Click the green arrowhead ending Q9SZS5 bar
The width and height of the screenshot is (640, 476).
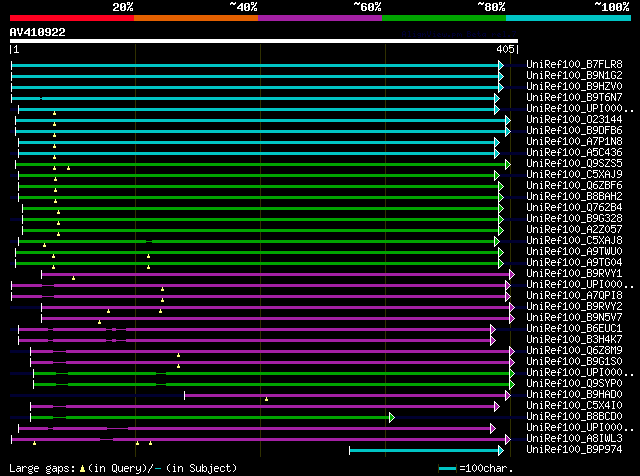[508, 164]
